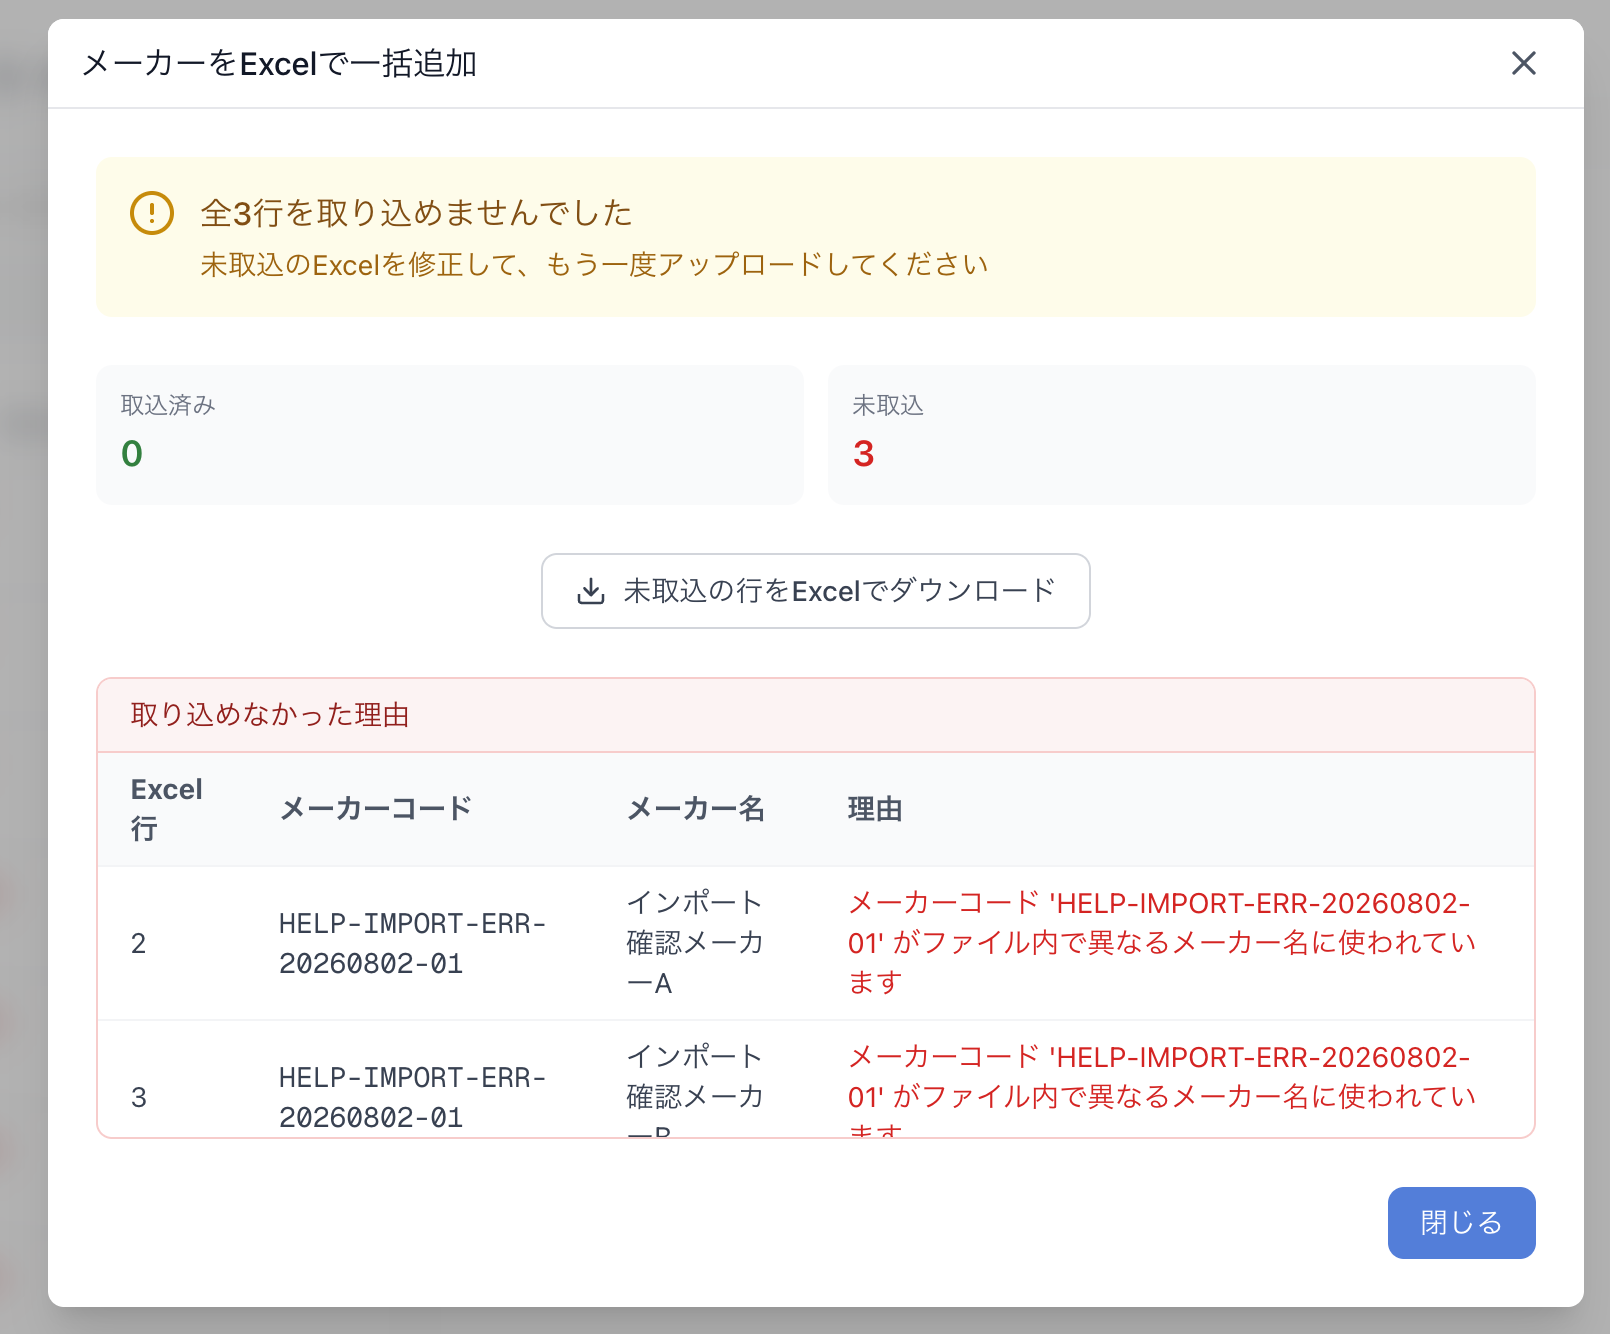This screenshot has width=1610, height=1334.
Task: Click the heading 全3行を取り込めませんでした
Action: point(416,213)
